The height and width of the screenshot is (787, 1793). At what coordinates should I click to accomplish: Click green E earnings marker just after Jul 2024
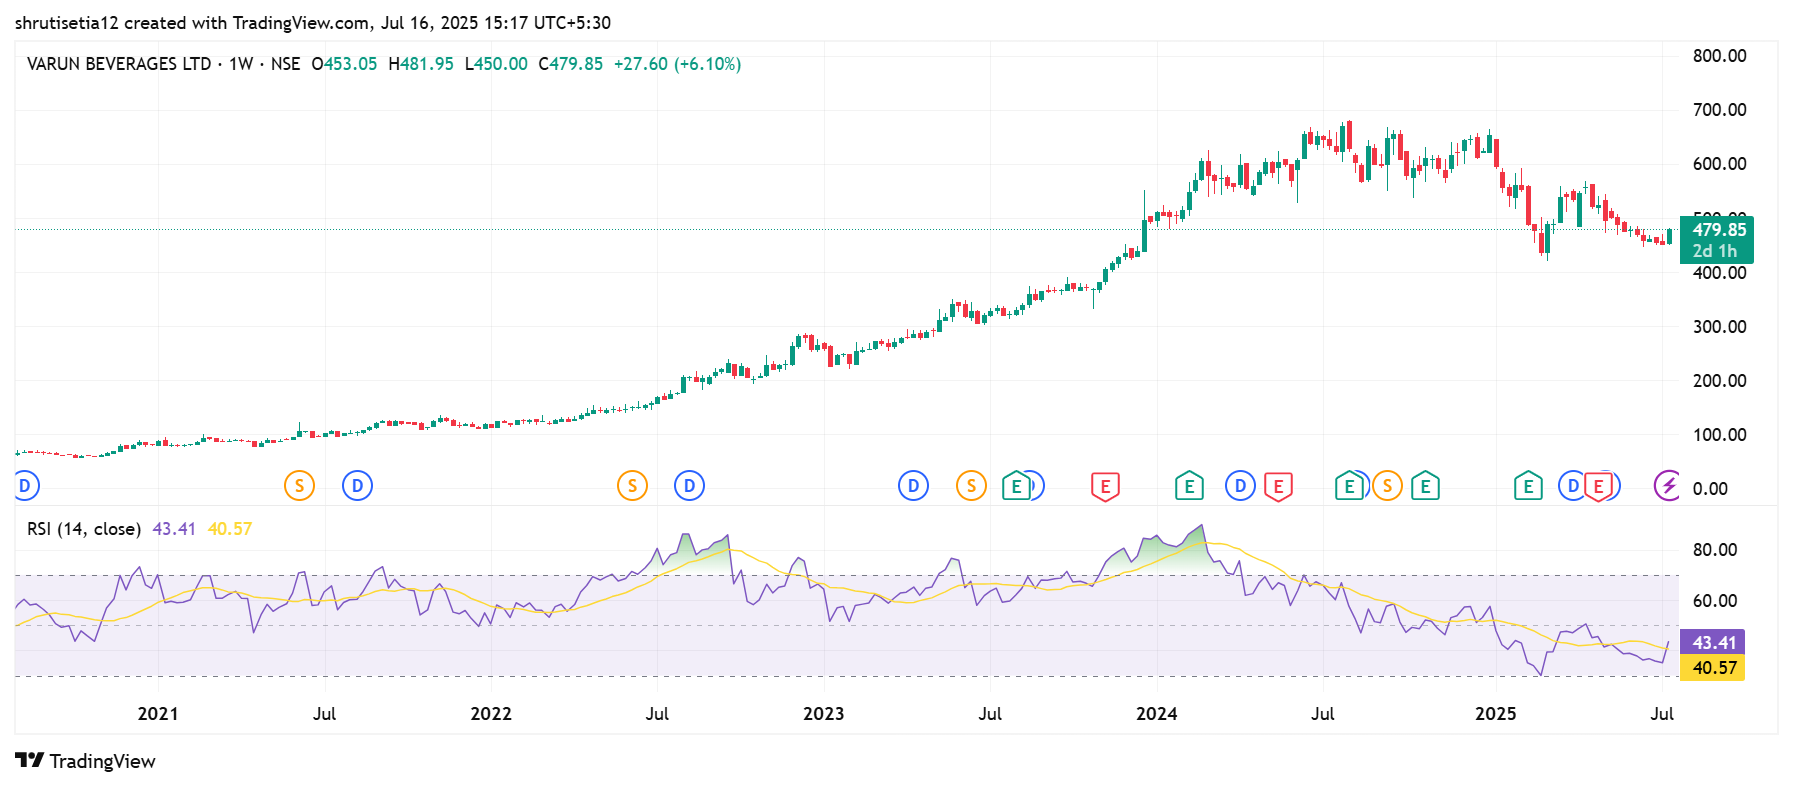(x=1348, y=486)
